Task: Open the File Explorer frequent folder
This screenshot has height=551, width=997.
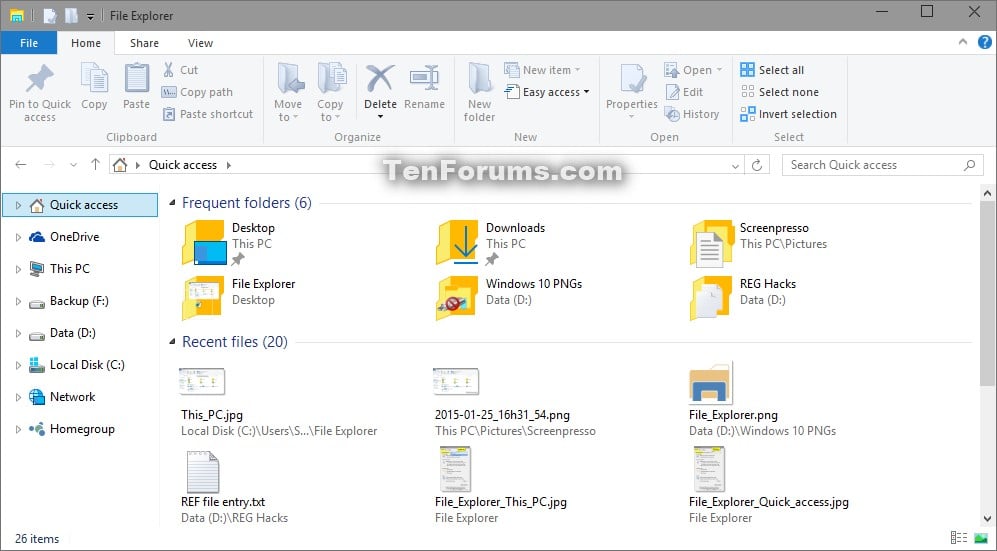Action: pyautogui.click(x=238, y=297)
